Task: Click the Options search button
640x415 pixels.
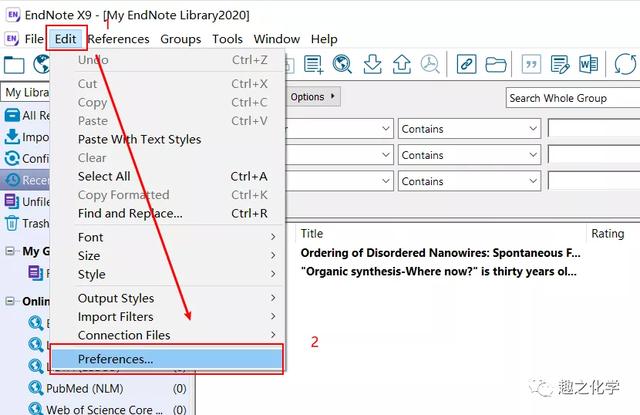Action: [313, 97]
